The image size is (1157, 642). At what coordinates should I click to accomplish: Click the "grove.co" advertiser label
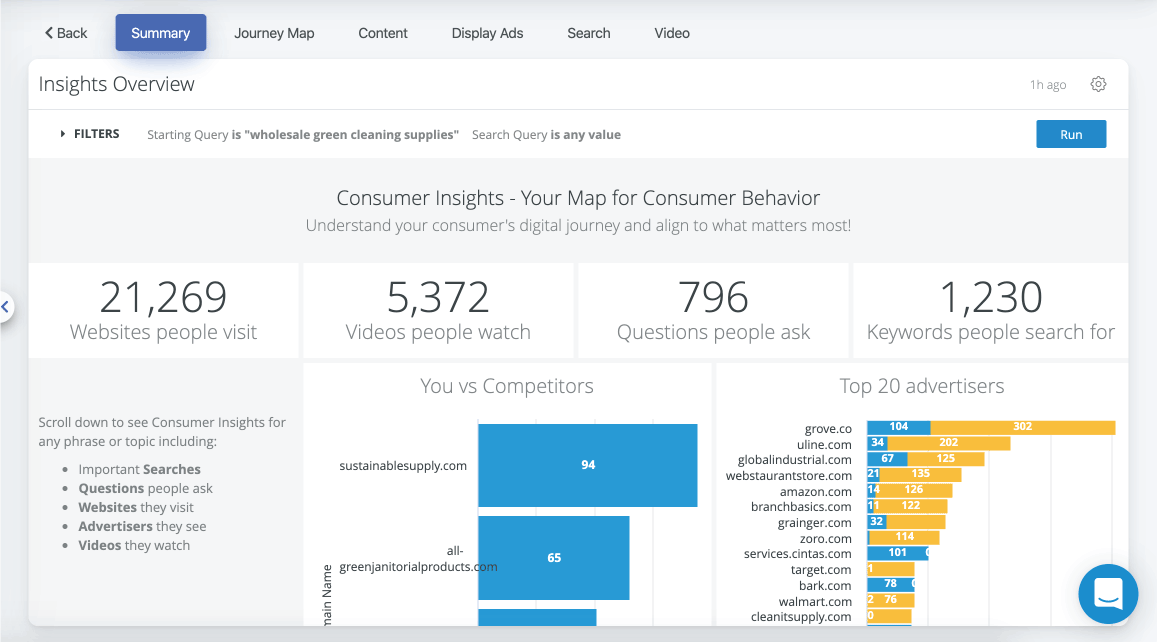[828, 429]
